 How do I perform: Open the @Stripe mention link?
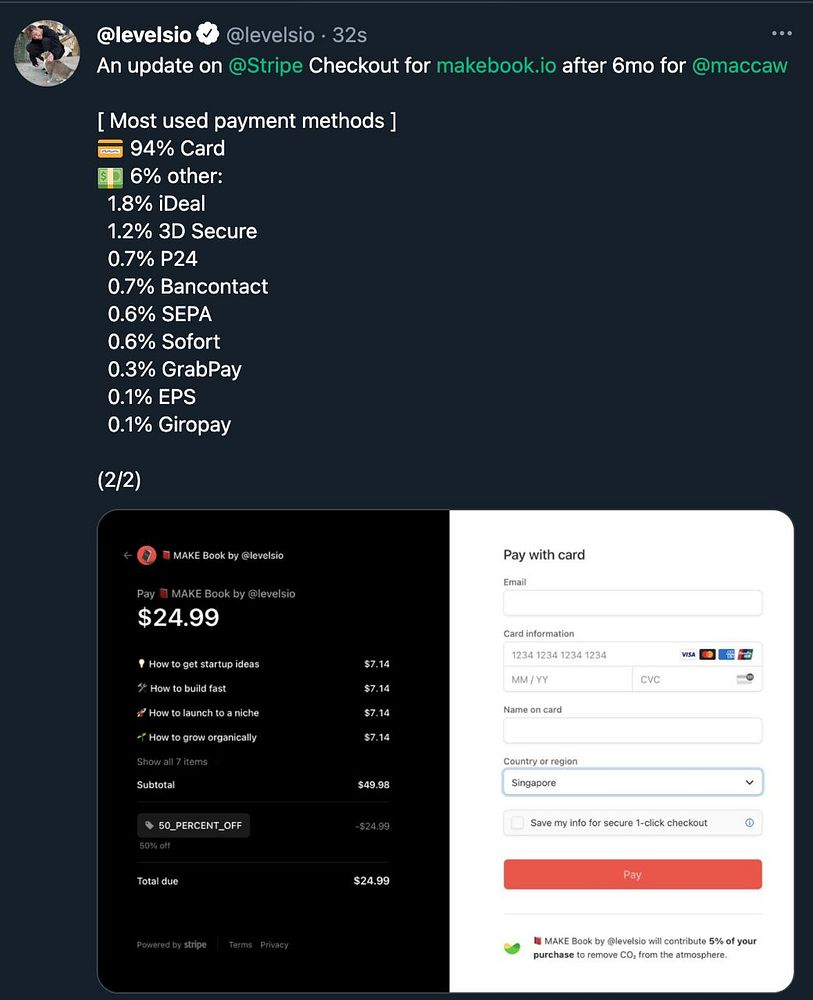[x=265, y=66]
